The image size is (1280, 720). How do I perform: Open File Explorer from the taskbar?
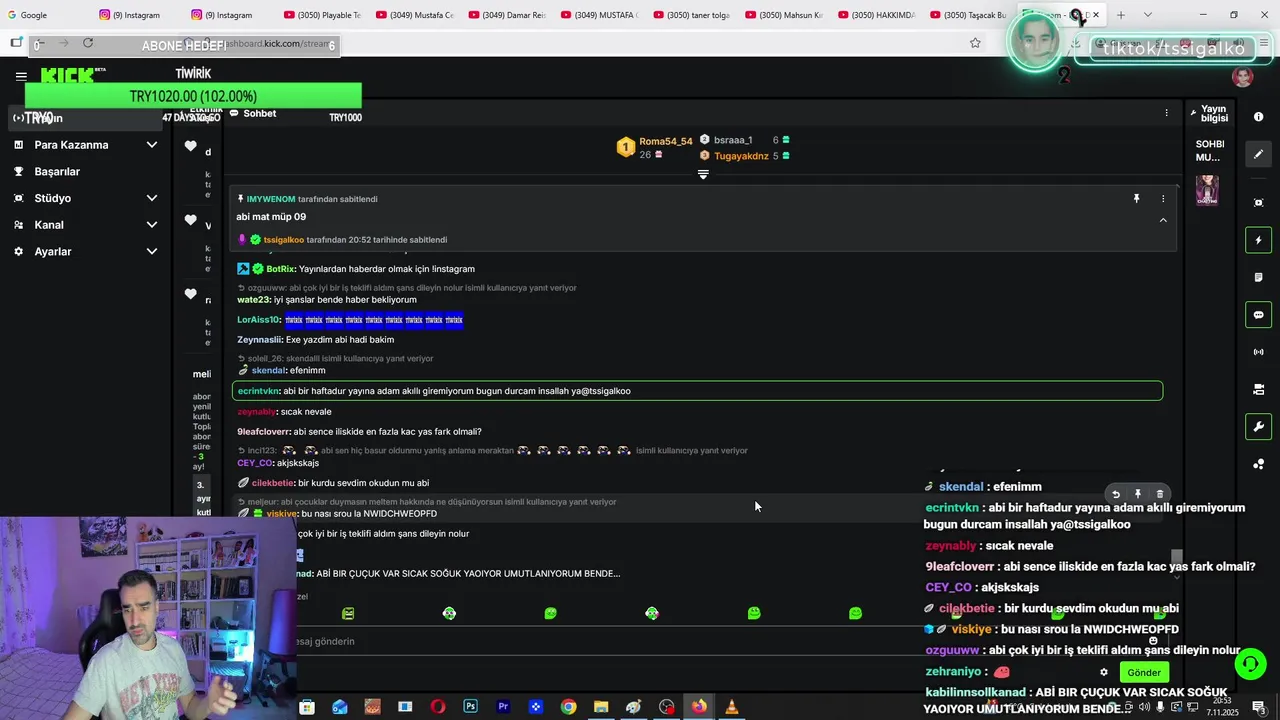click(601, 707)
